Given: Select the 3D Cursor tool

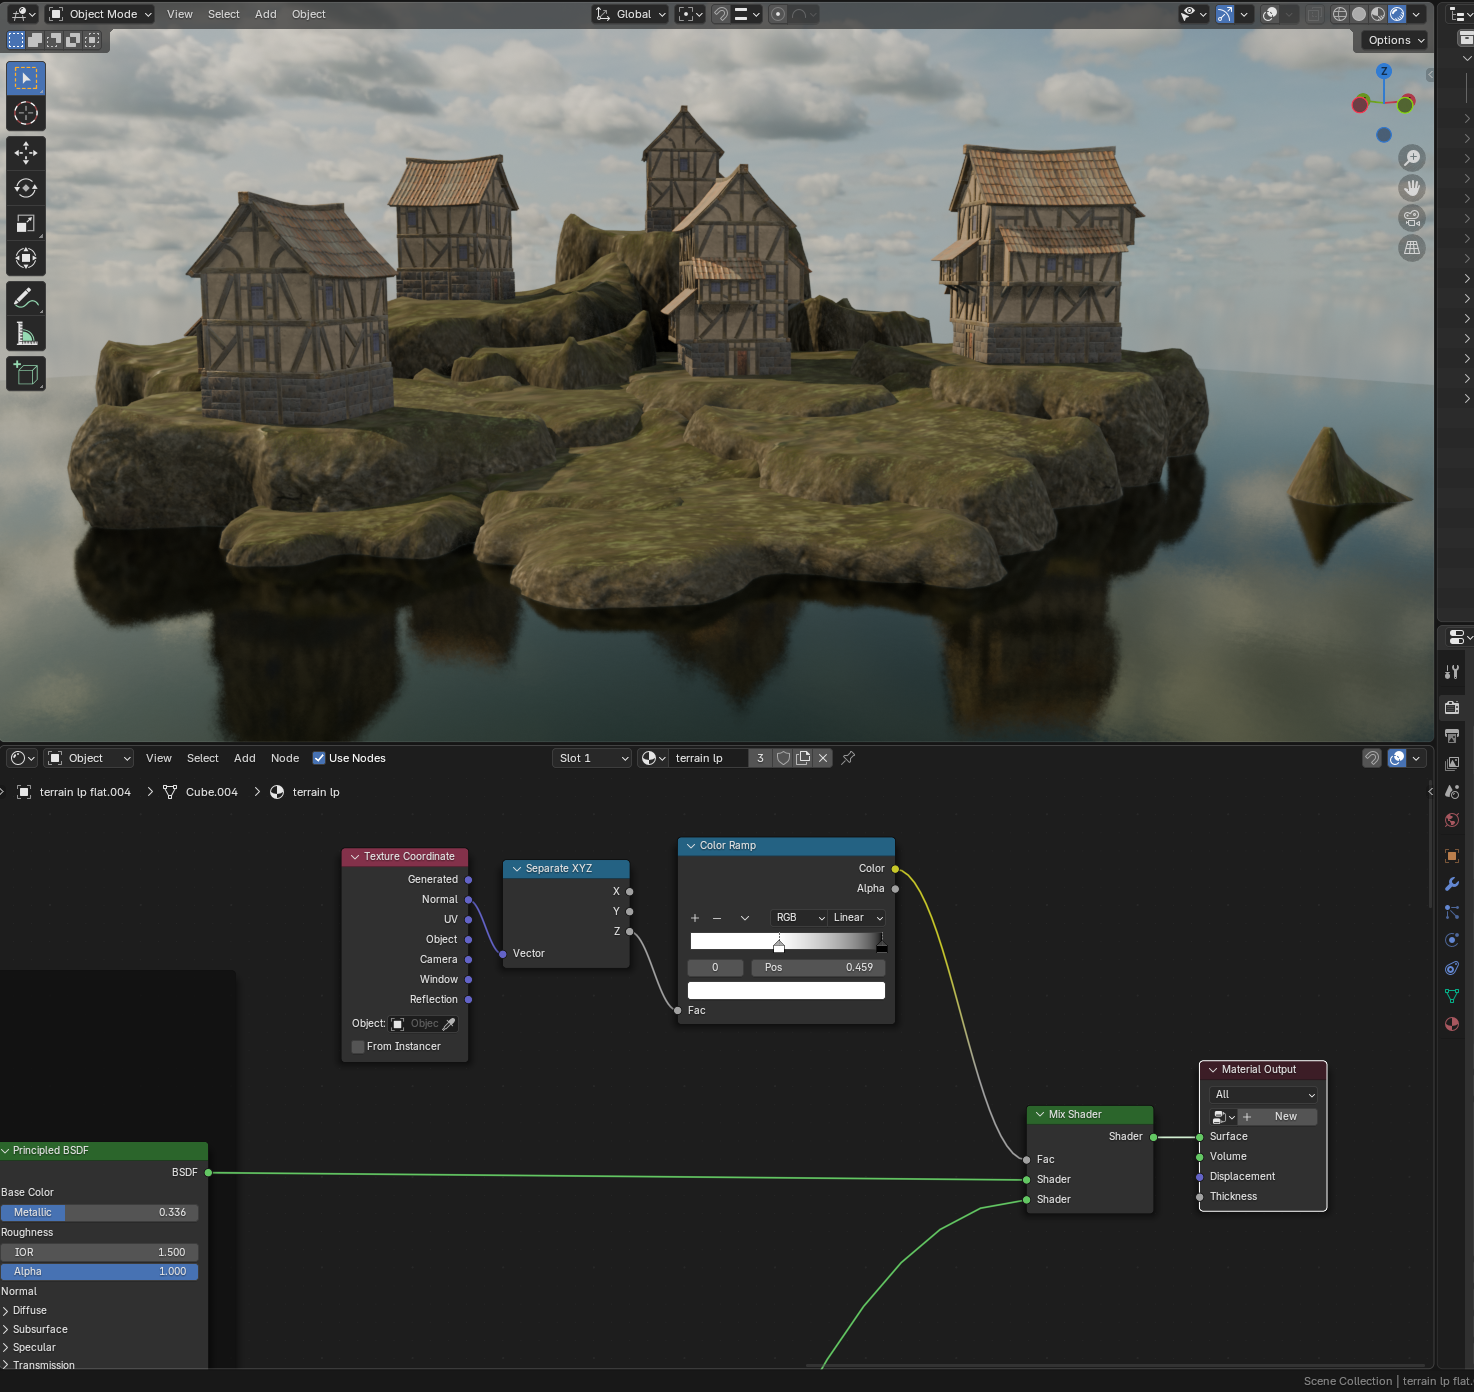Looking at the screenshot, I should coord(26,113).
